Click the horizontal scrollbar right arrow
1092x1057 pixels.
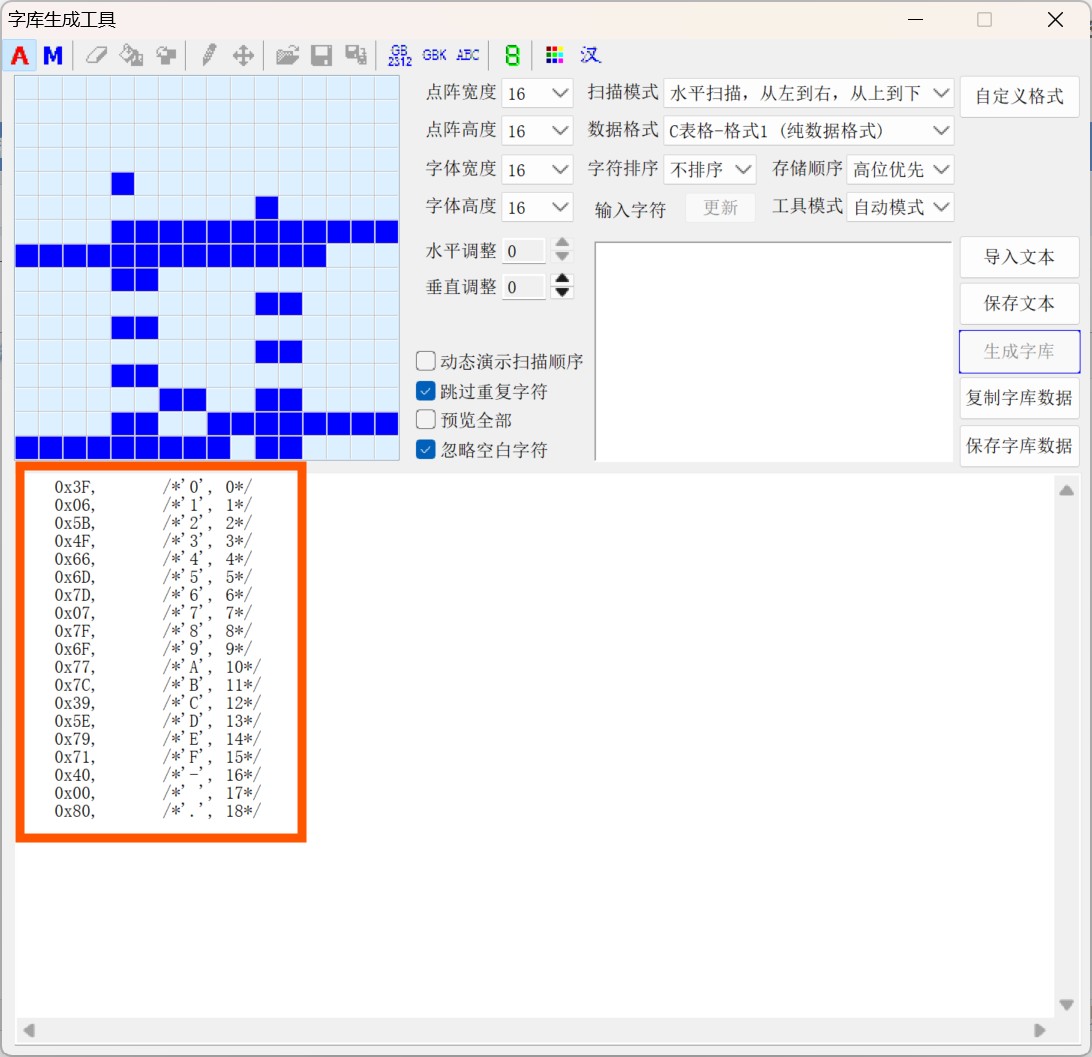click(1040, 1030)
